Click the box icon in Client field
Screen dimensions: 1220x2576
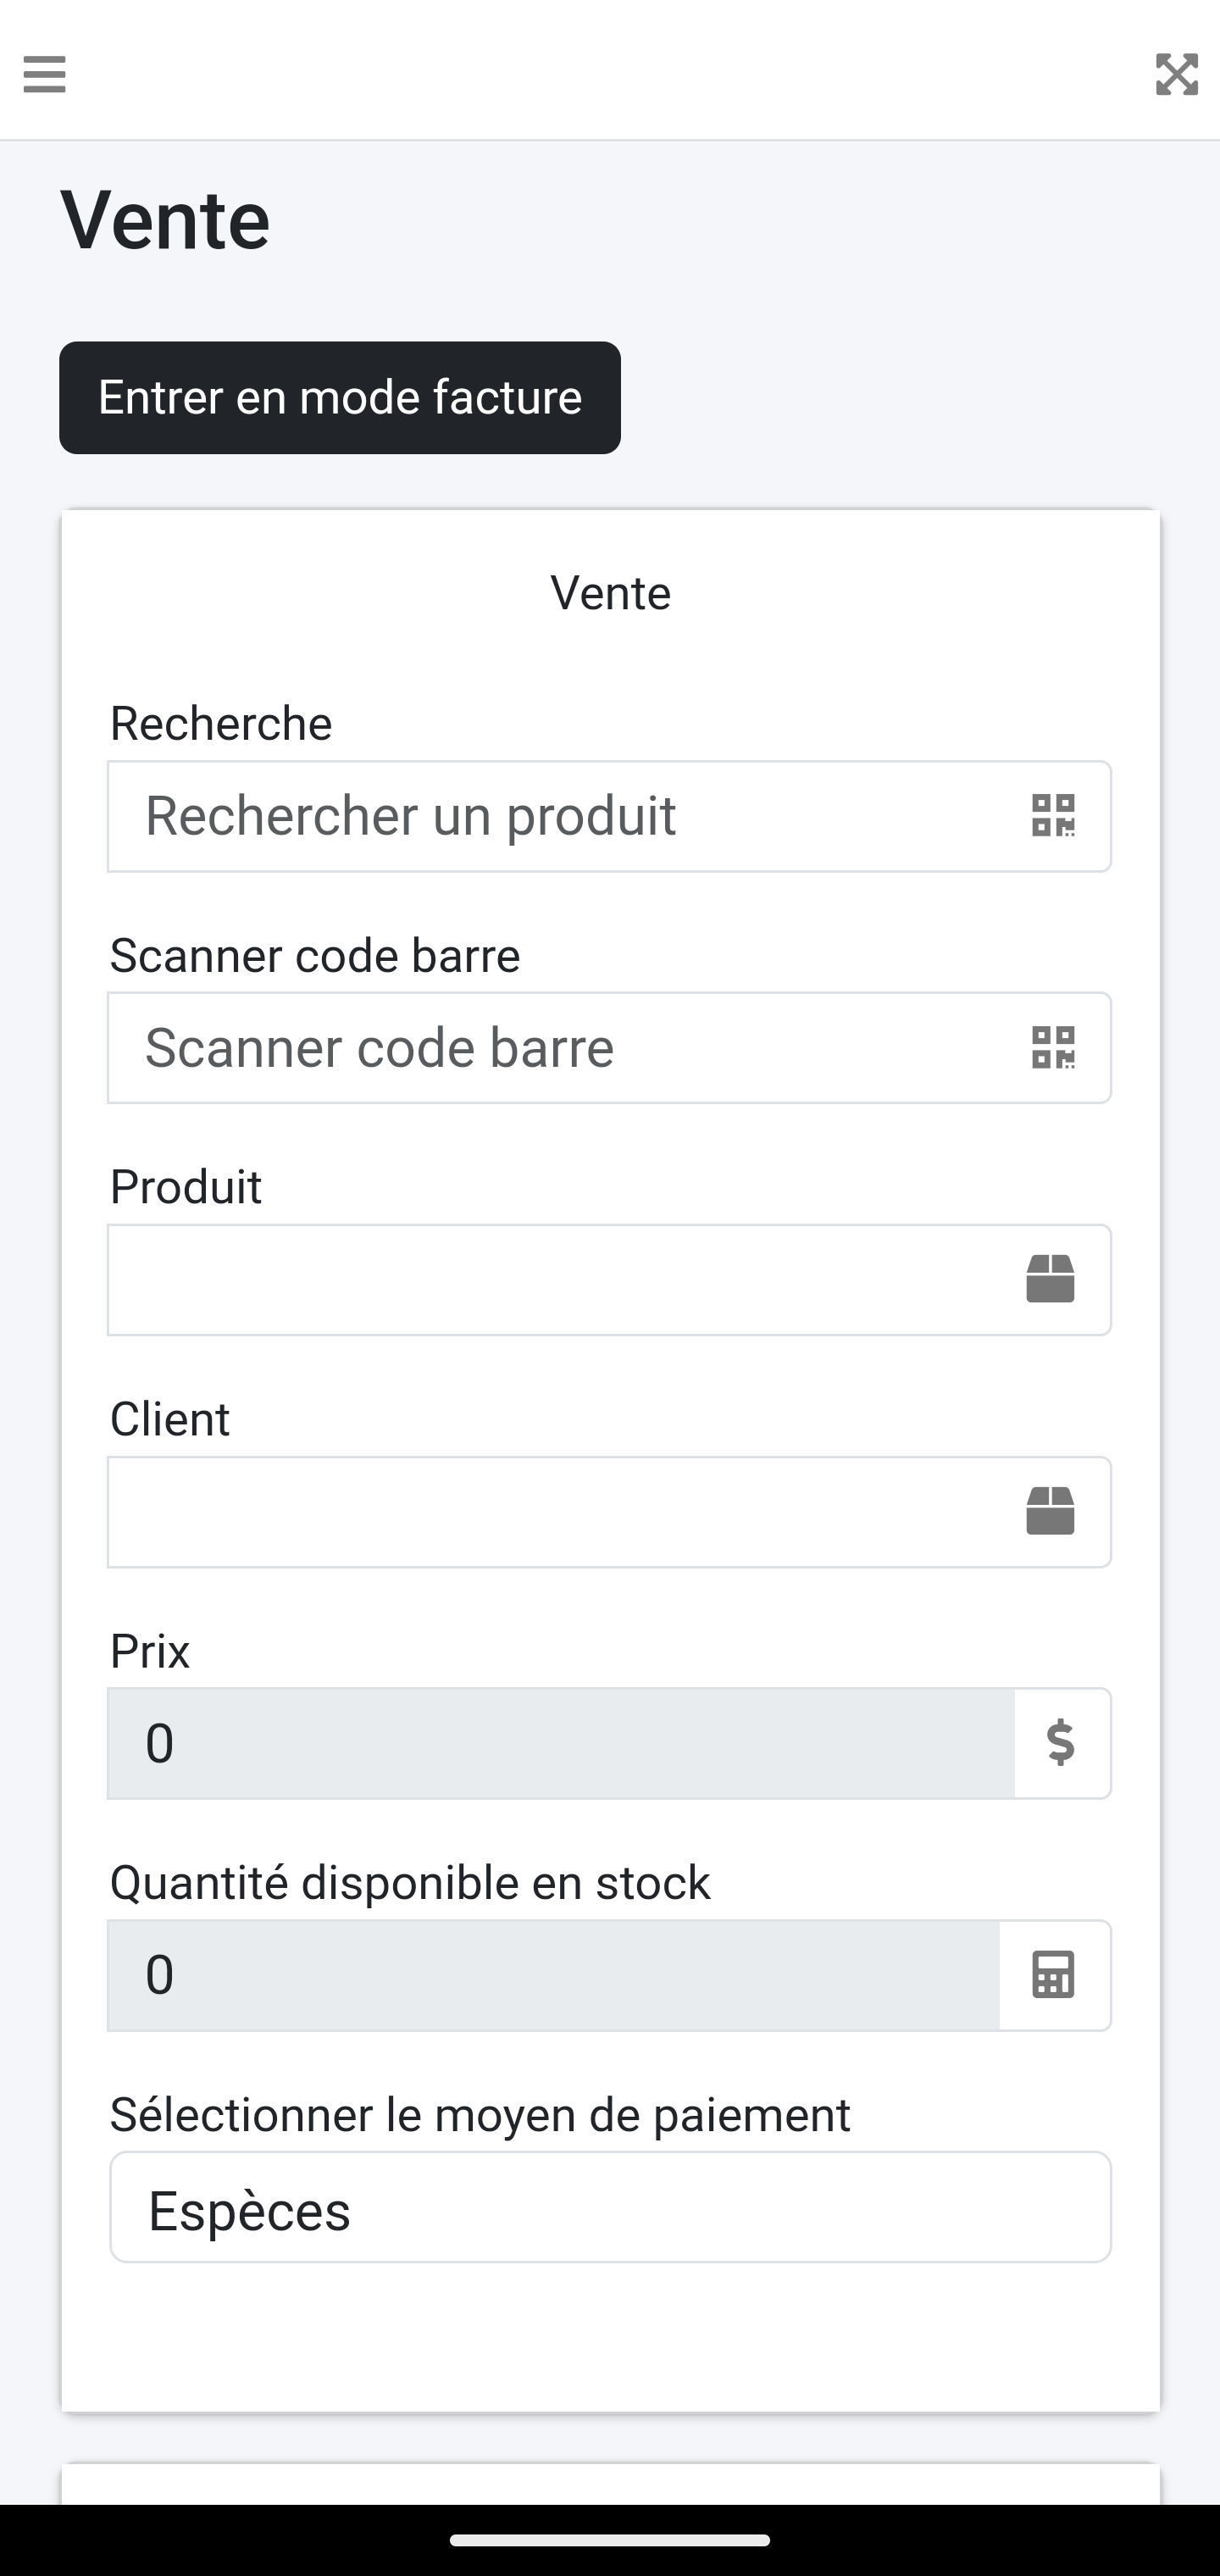1050,1511
